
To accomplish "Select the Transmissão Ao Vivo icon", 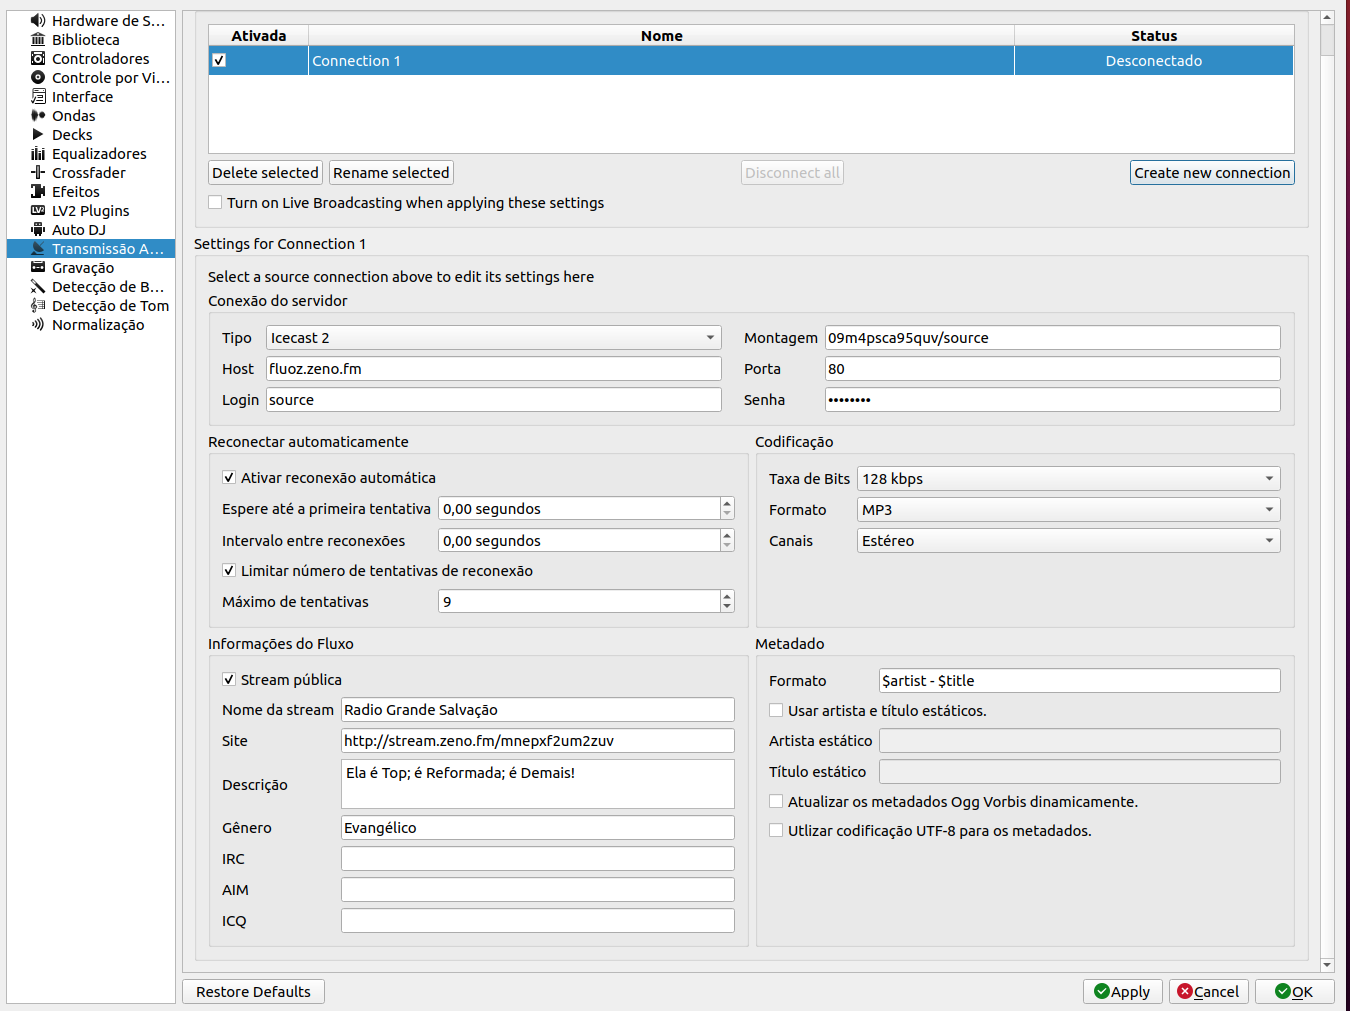I will pos(38,248).
